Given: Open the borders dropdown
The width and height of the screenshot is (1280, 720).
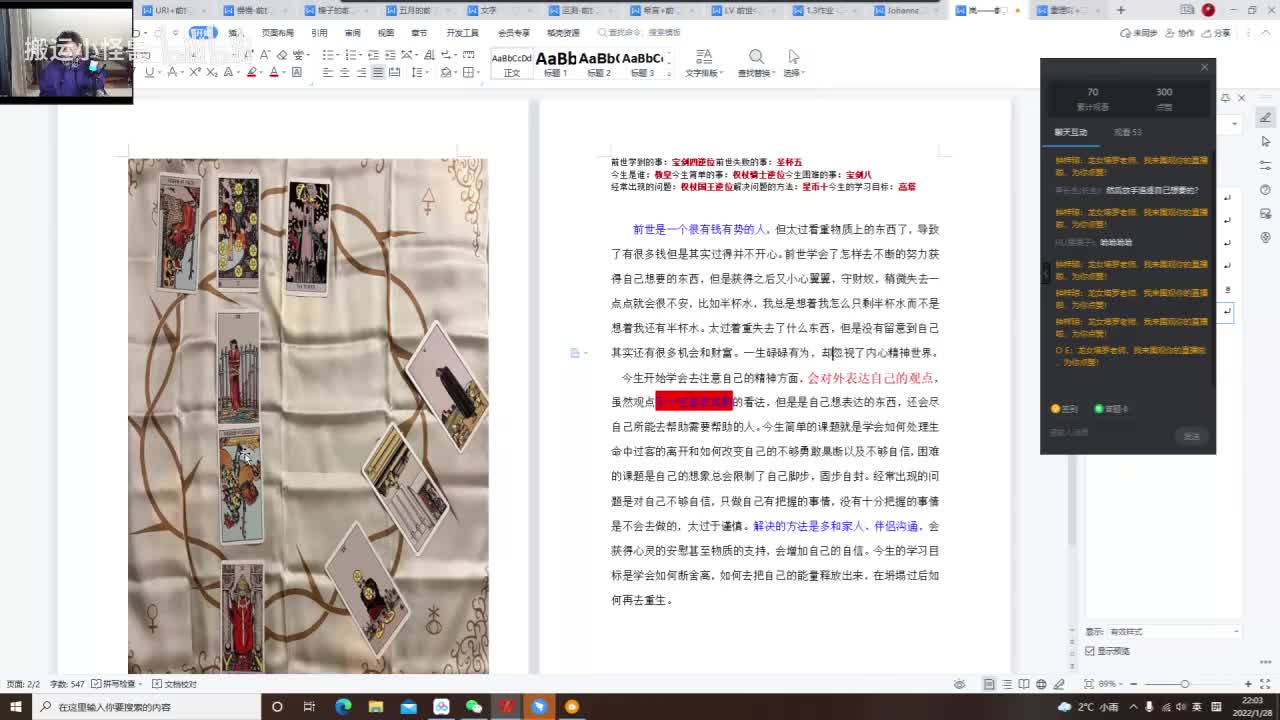Looking at the screenshot, I should tap(470, 72).
